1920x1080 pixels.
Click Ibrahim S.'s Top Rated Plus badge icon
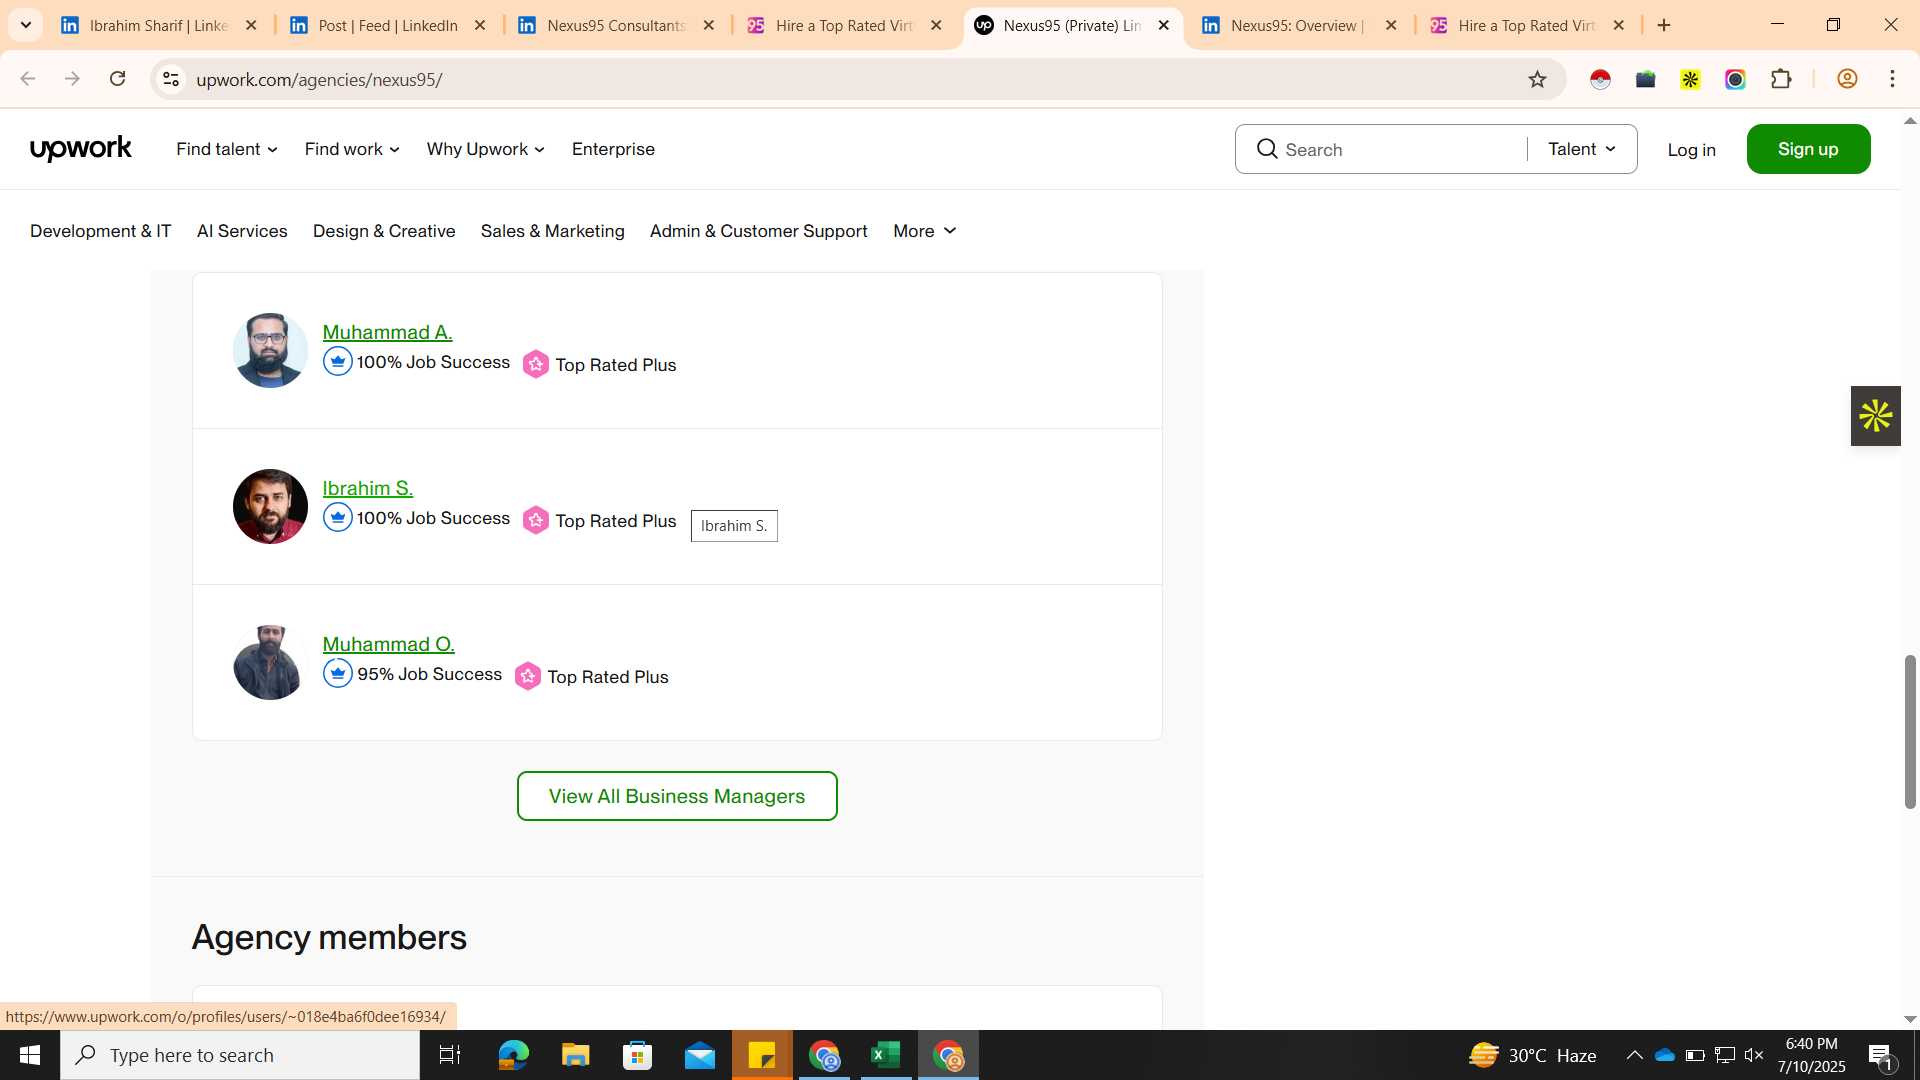[536, 520]
